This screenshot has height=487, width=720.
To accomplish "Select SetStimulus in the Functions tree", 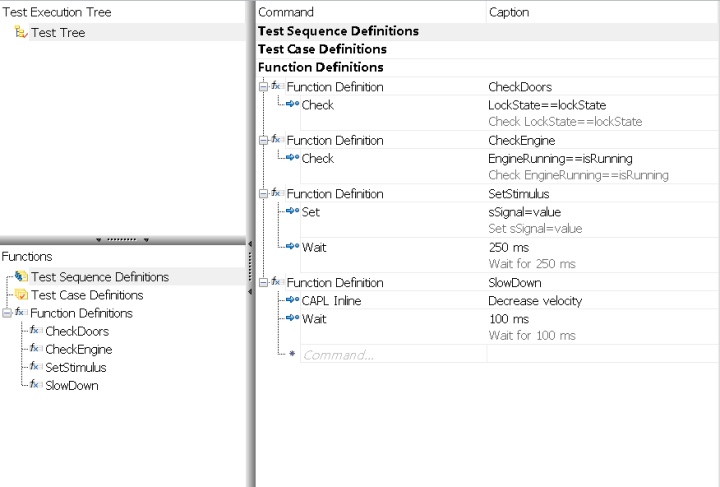I will pos(76,367).
